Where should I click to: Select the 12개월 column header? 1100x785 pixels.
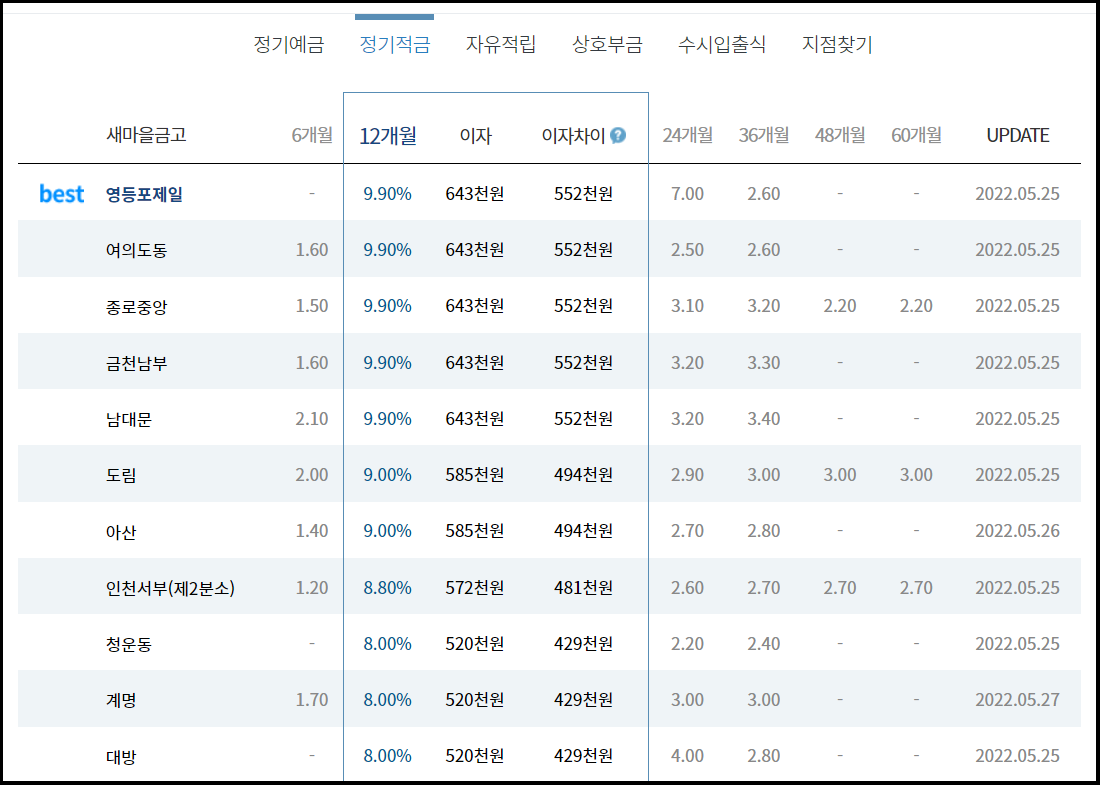[388, 135]
